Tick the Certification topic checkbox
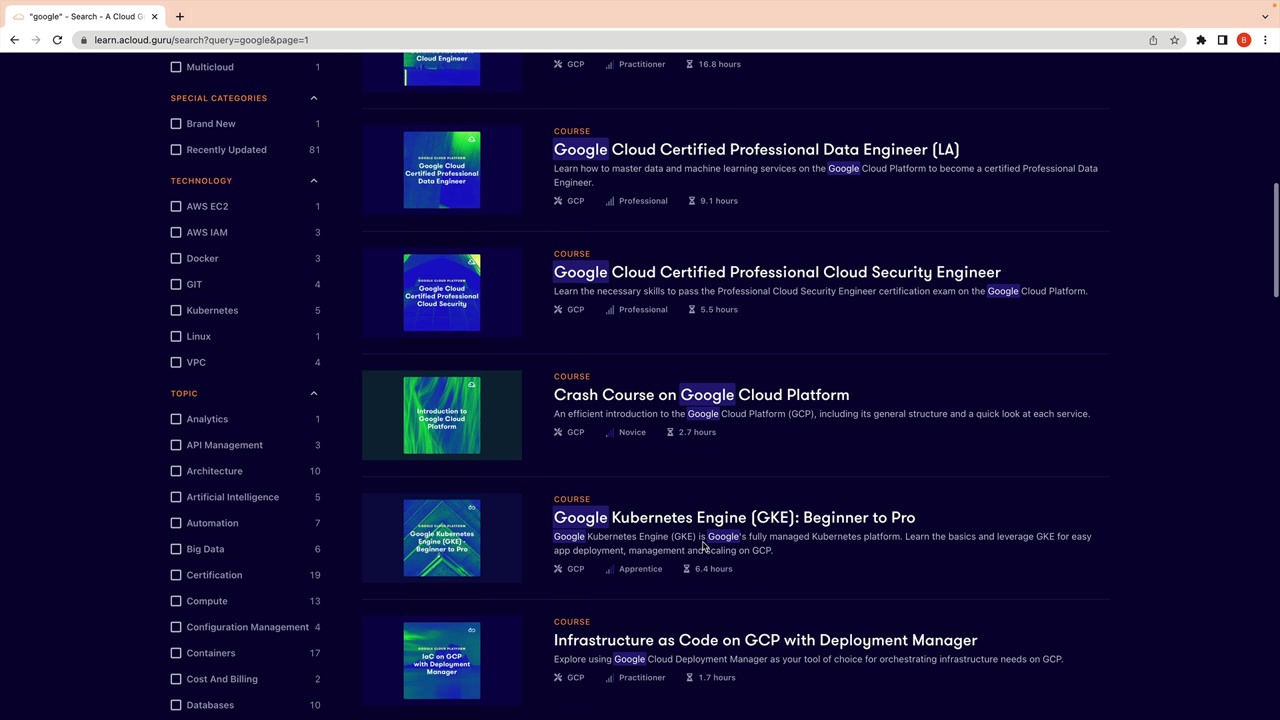This screenshot has width=1280, height=720. tap(176, 575)
